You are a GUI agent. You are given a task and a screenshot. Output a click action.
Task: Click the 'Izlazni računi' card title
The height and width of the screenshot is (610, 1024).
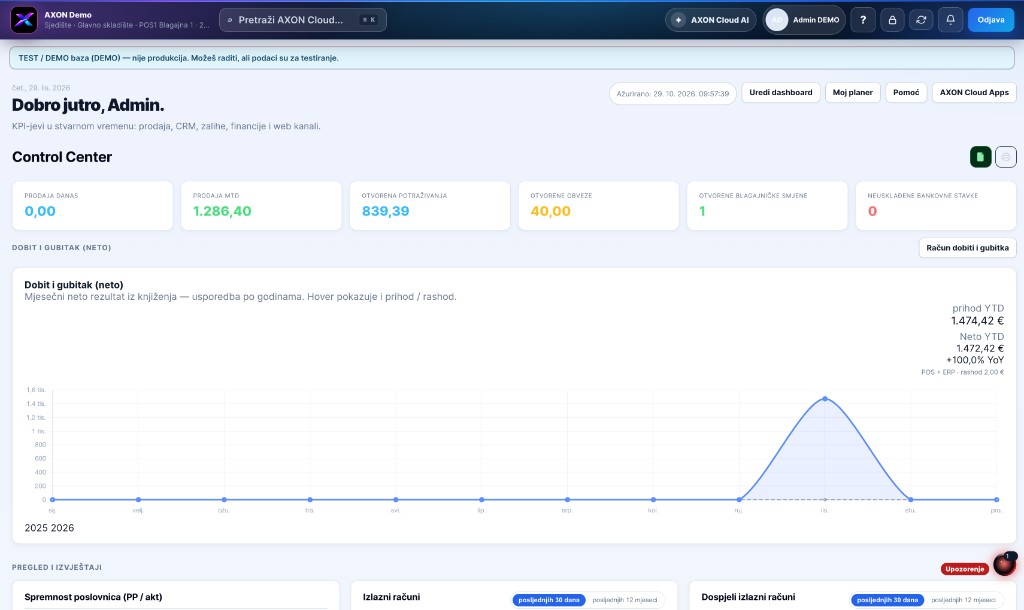coord(391,597)
